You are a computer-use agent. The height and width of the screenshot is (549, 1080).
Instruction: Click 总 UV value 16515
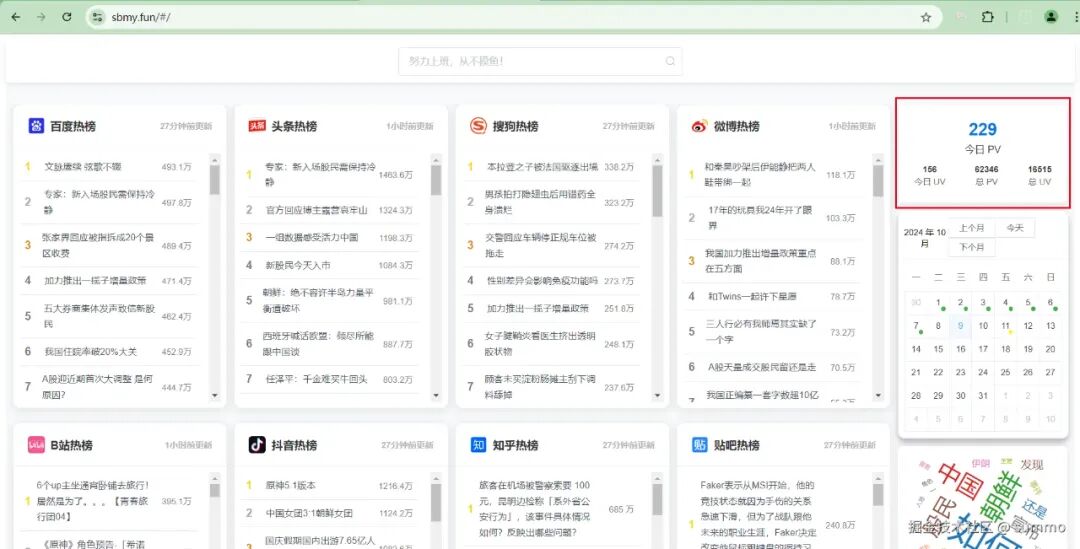[x=1039, y=169]
